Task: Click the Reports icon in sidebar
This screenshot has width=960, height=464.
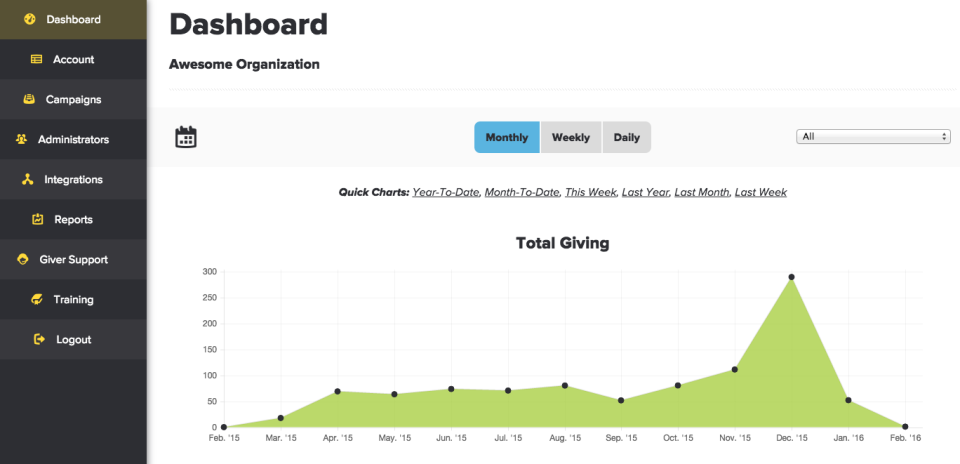Action: (x=38, y=219)
